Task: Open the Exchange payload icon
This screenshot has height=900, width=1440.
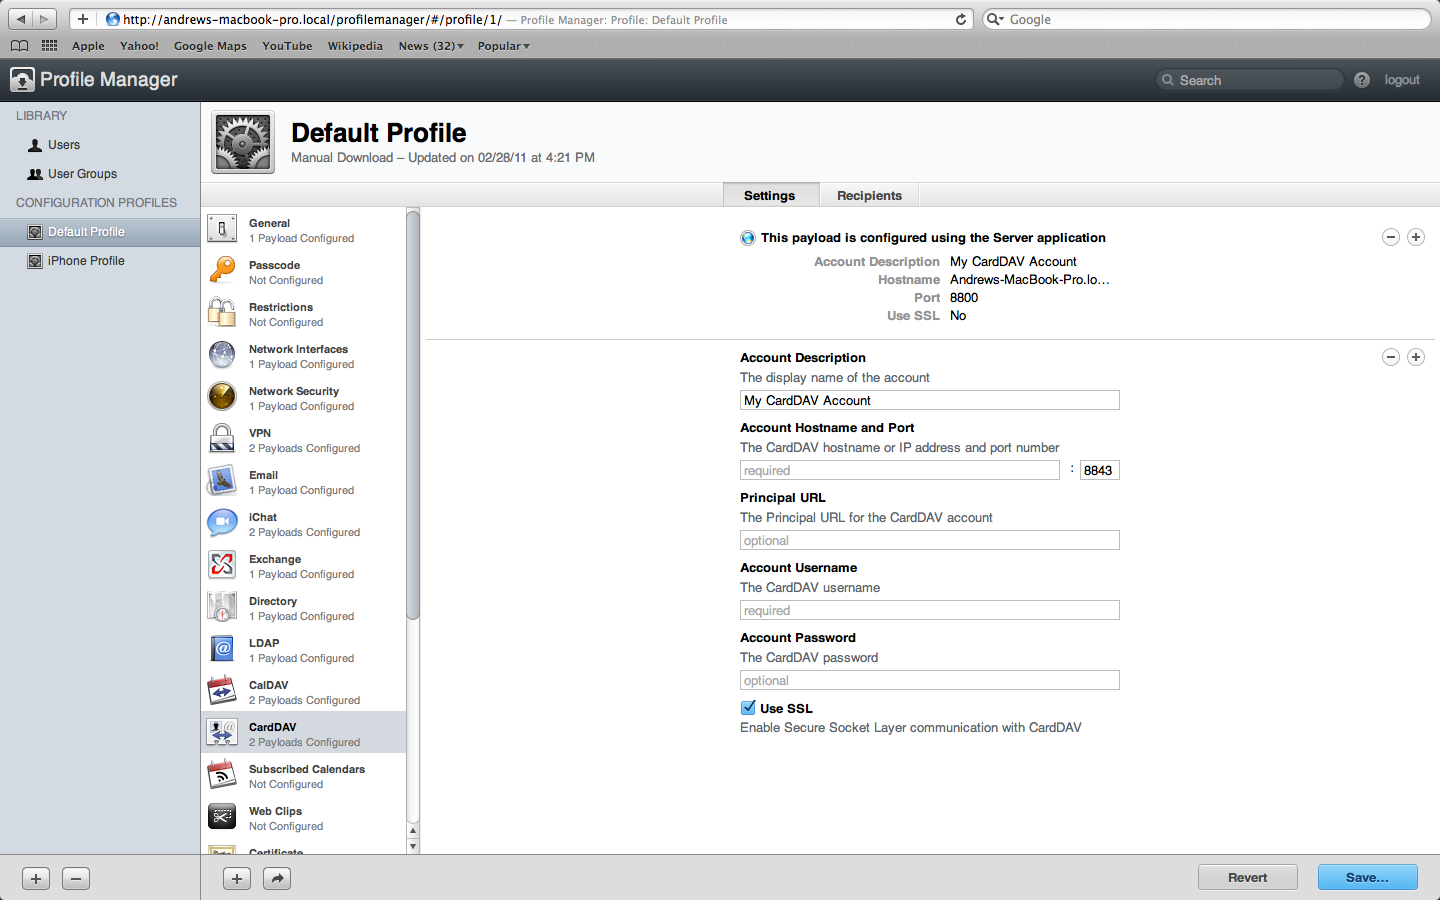Action: (x=222, y=565)
